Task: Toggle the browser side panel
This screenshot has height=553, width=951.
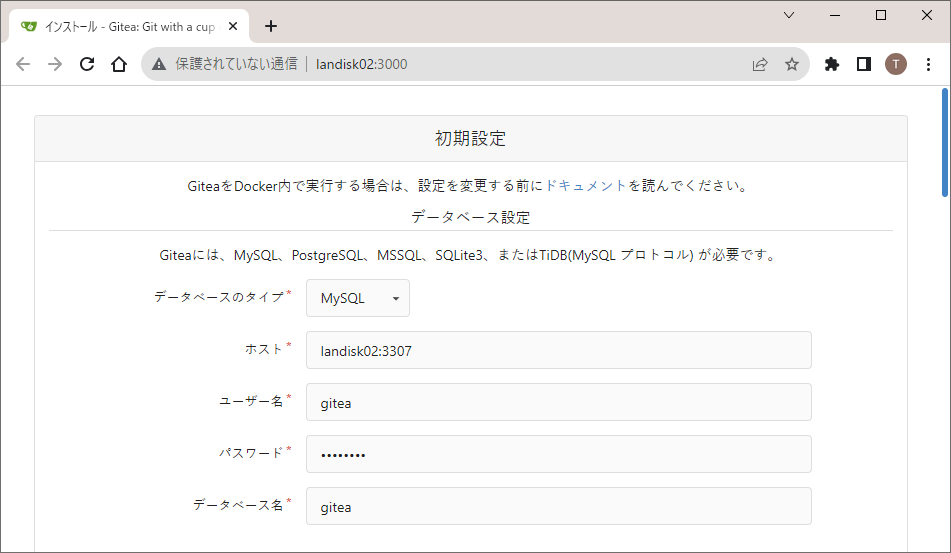Action: pyautogui.click(x=863, y=64)
